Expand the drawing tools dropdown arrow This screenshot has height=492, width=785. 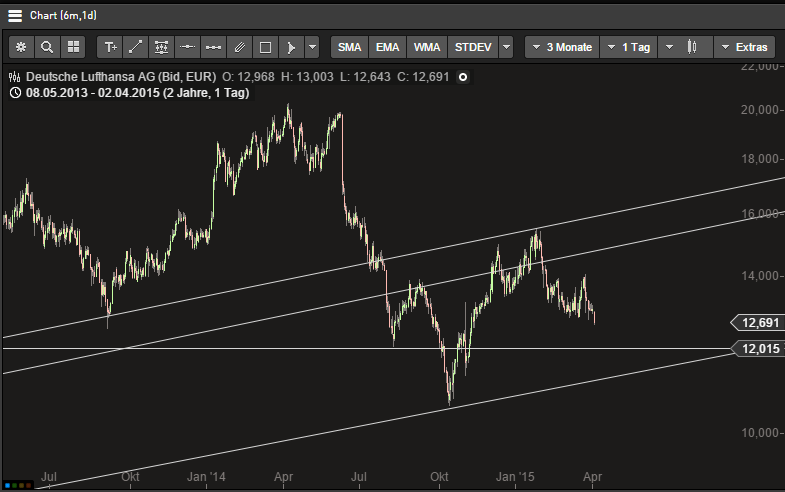pos(313,47)
